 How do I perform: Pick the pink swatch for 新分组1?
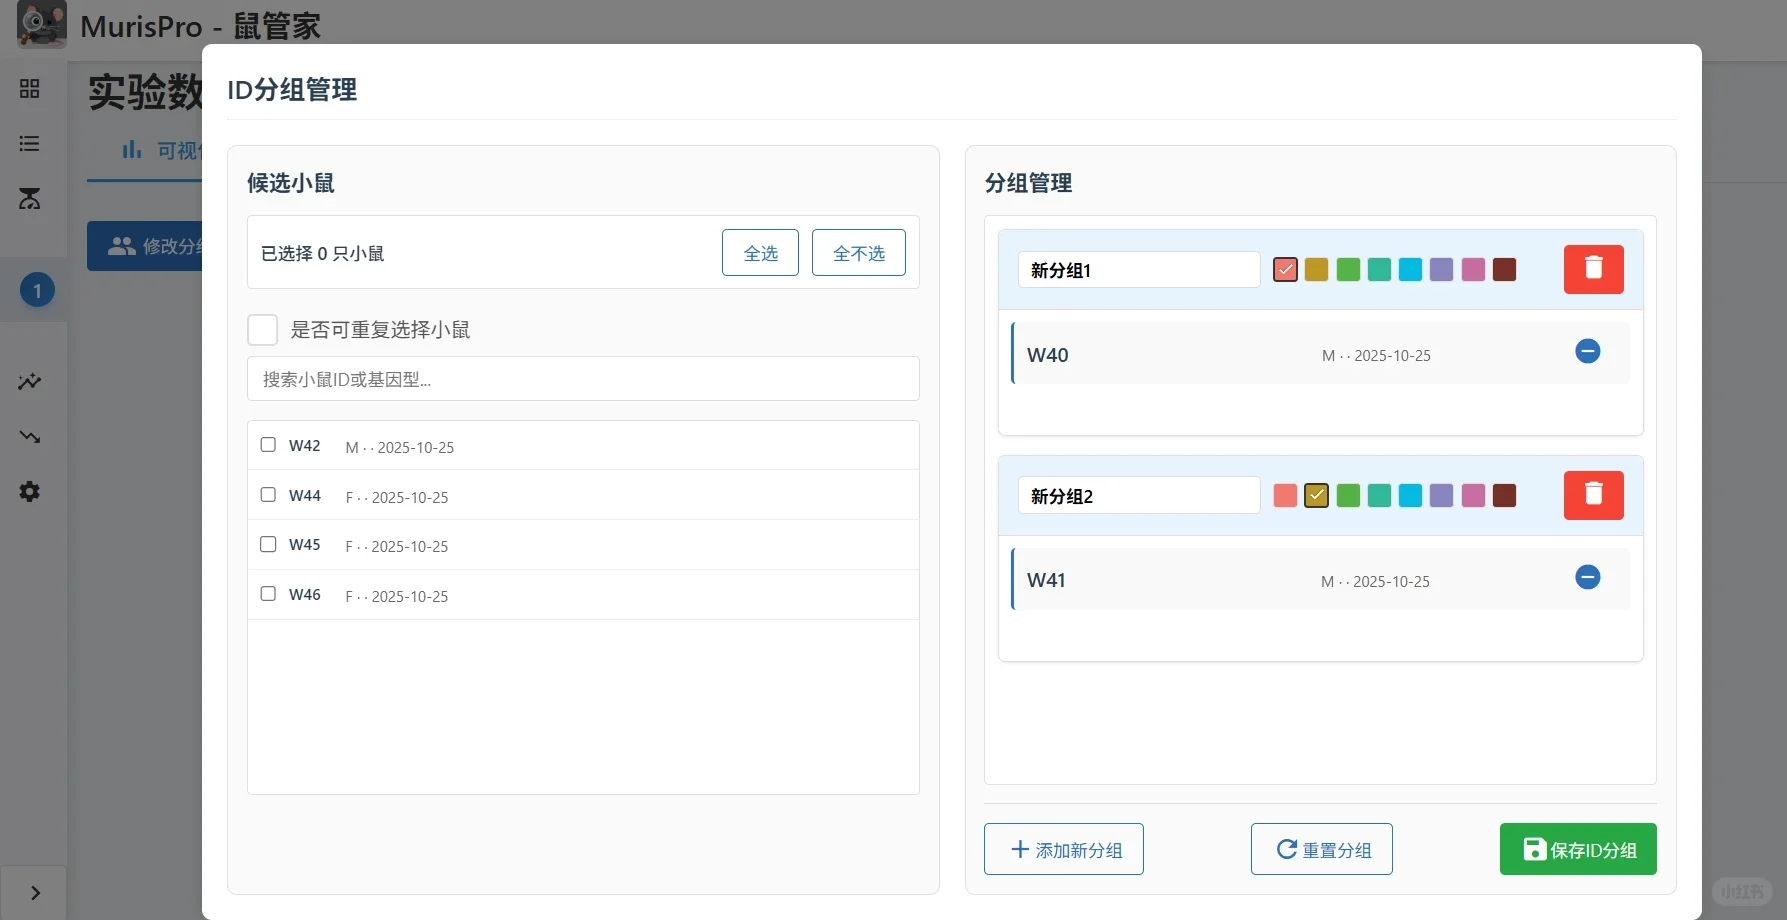pyautogui.click(x=1473, y=269)
